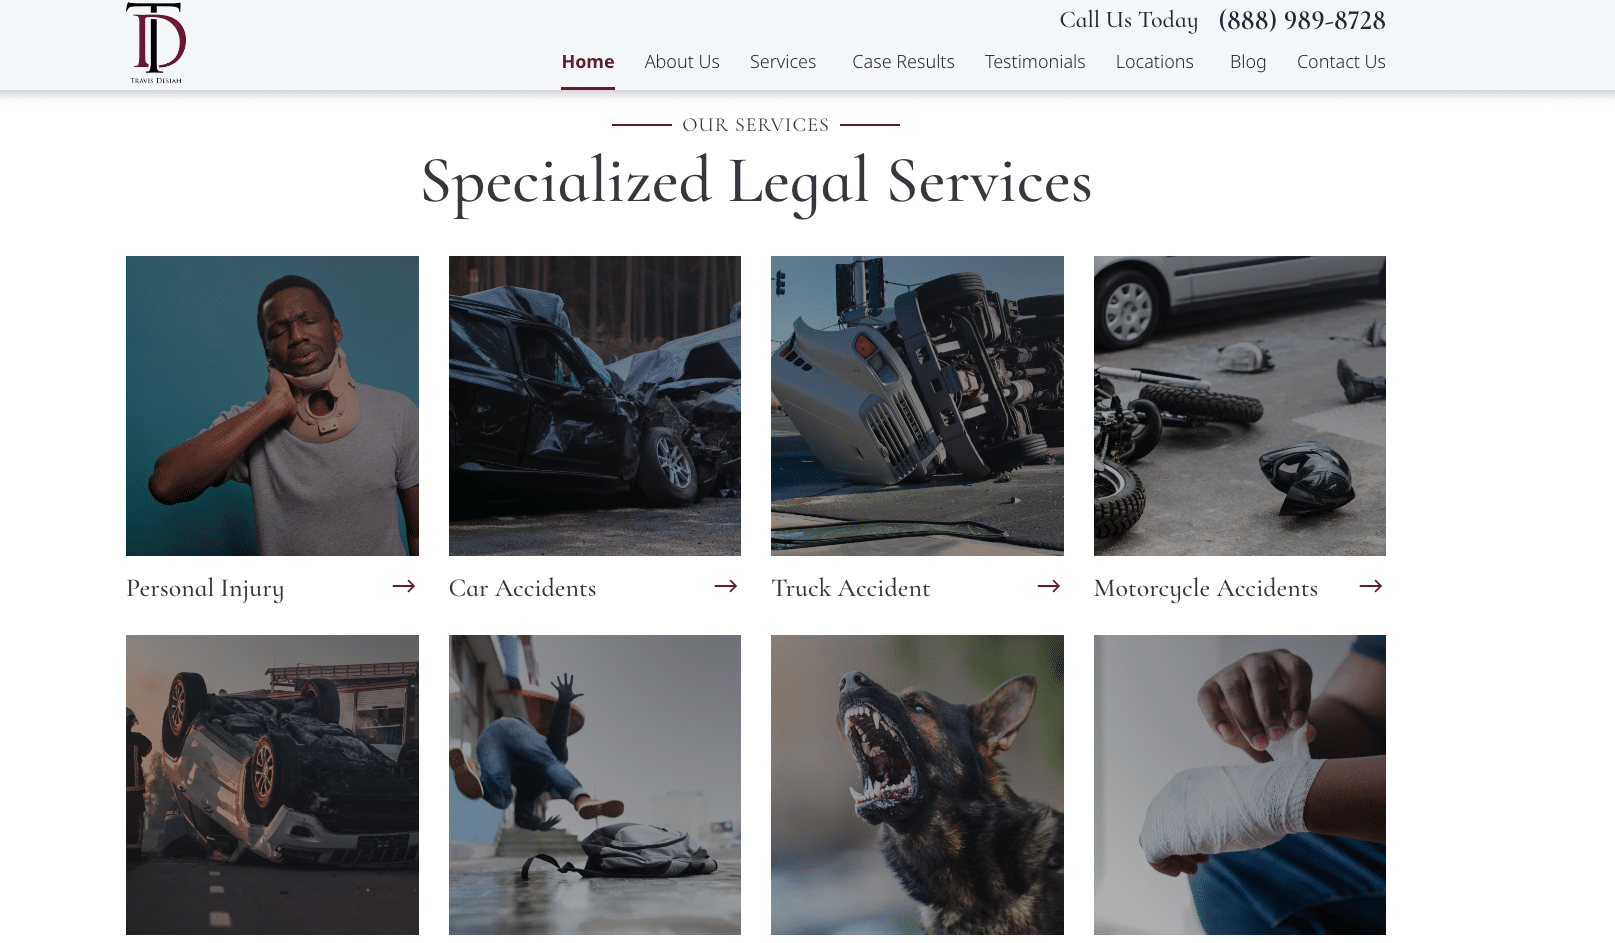Open the Home menu item
This screenshot has width=1615, height=943.
588,62
